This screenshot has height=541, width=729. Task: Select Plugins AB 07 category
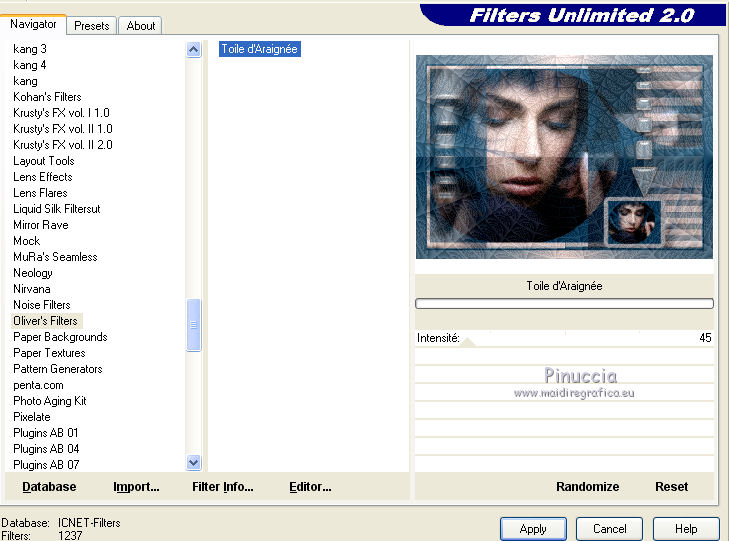46,465
